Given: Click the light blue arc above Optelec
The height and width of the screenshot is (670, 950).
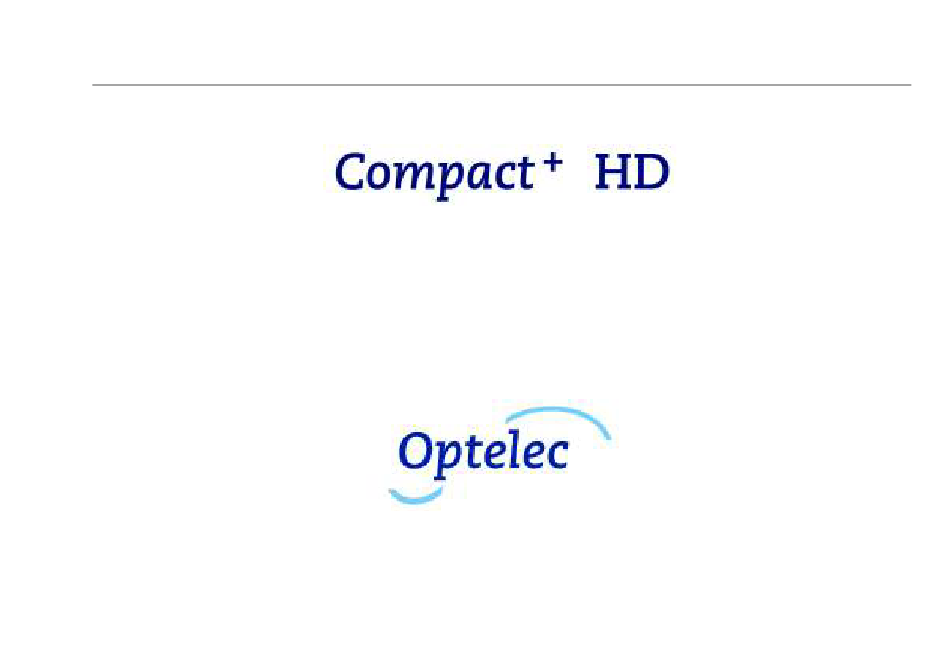Looking at the screenshot, I should pos(558,420).
